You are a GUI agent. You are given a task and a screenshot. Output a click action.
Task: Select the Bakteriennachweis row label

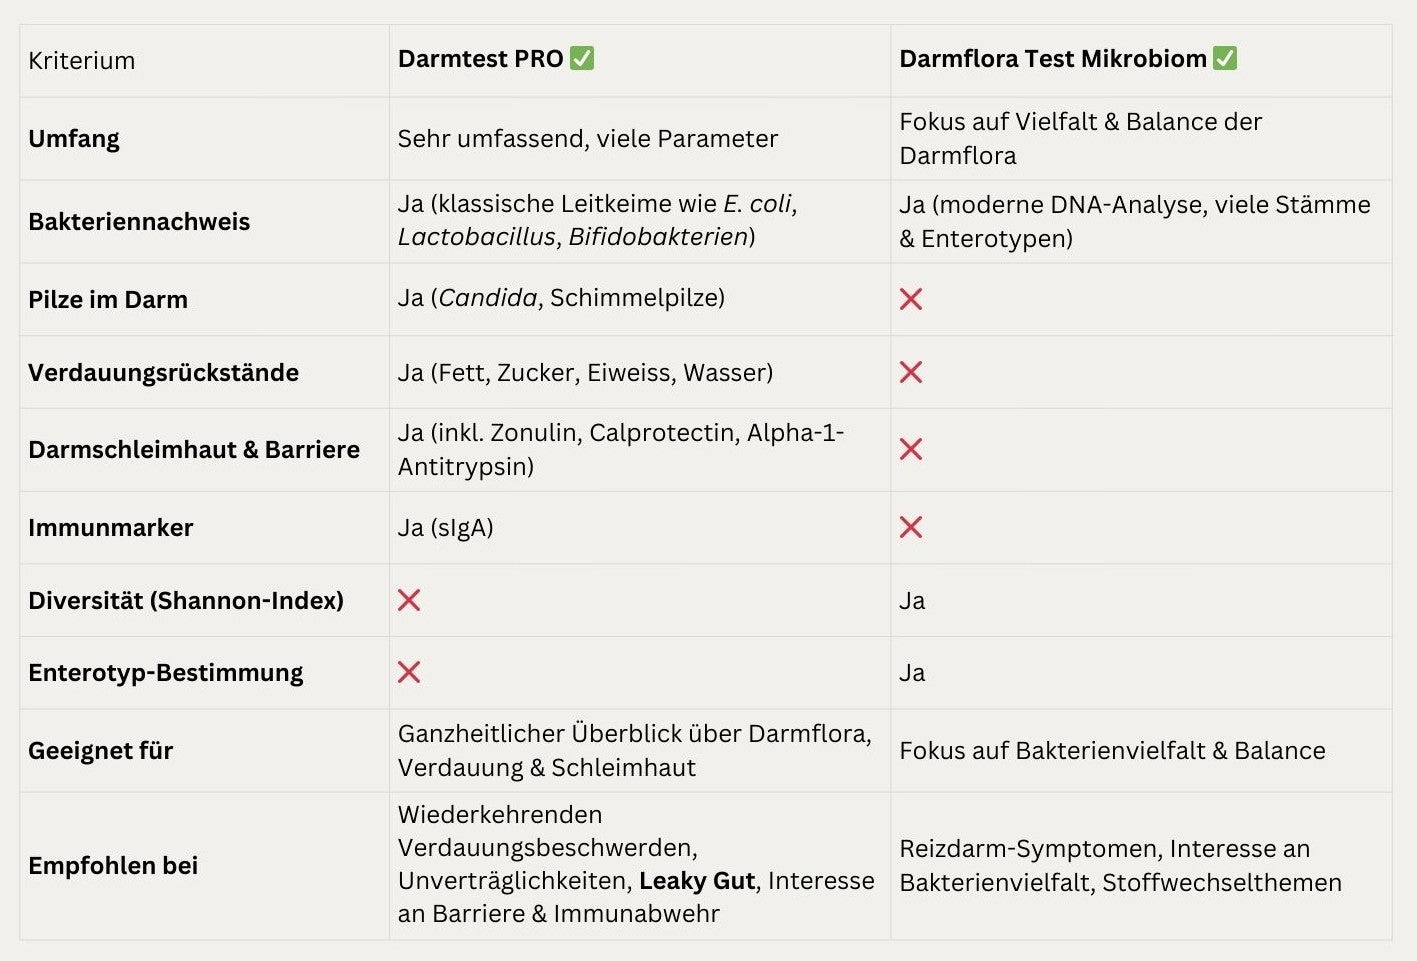[x=139, y=222]
